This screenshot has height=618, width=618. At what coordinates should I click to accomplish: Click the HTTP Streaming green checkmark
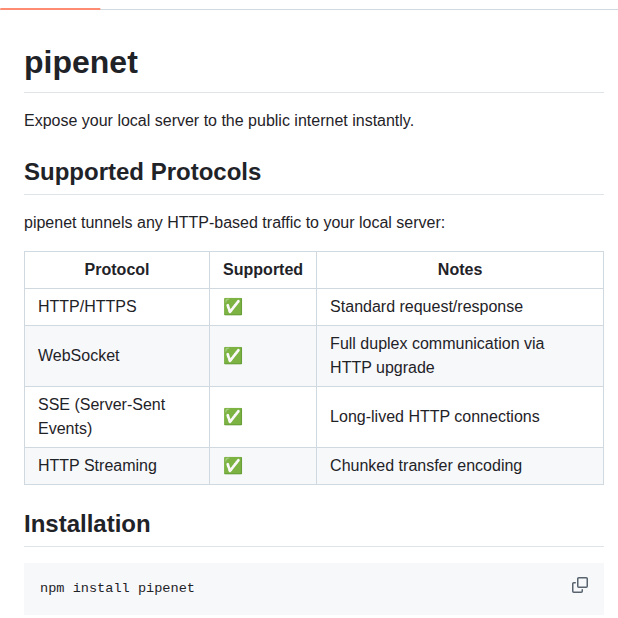[x=233, y=465]
